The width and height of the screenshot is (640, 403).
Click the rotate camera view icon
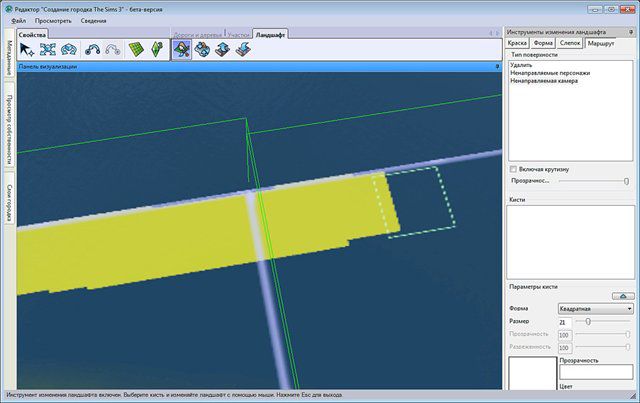[69, 50]
